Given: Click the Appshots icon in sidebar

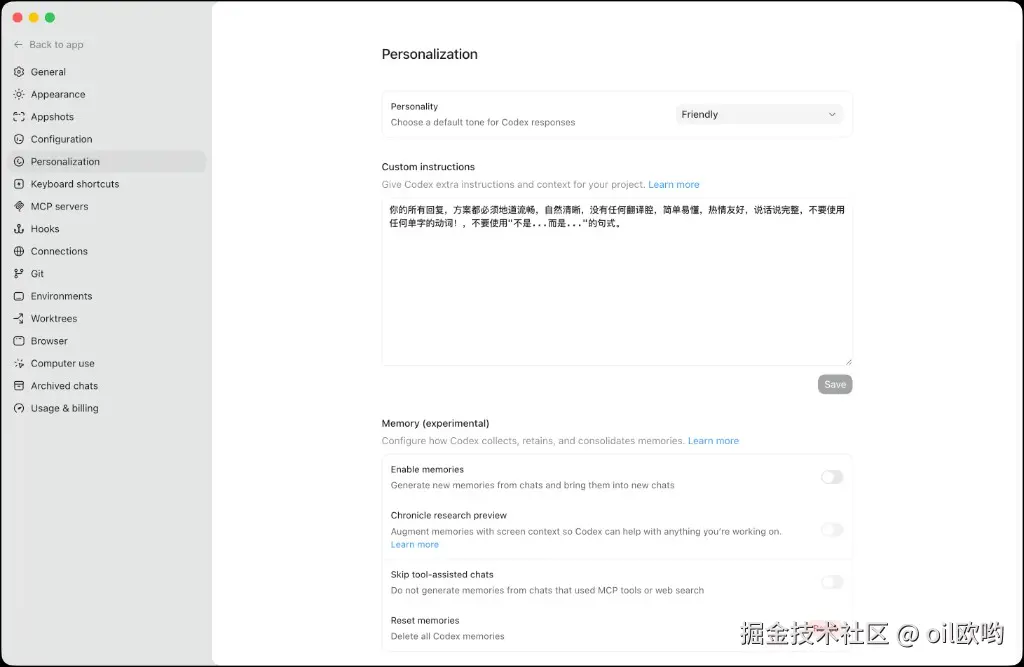Looking at the screenshot, I should (19, 117).
